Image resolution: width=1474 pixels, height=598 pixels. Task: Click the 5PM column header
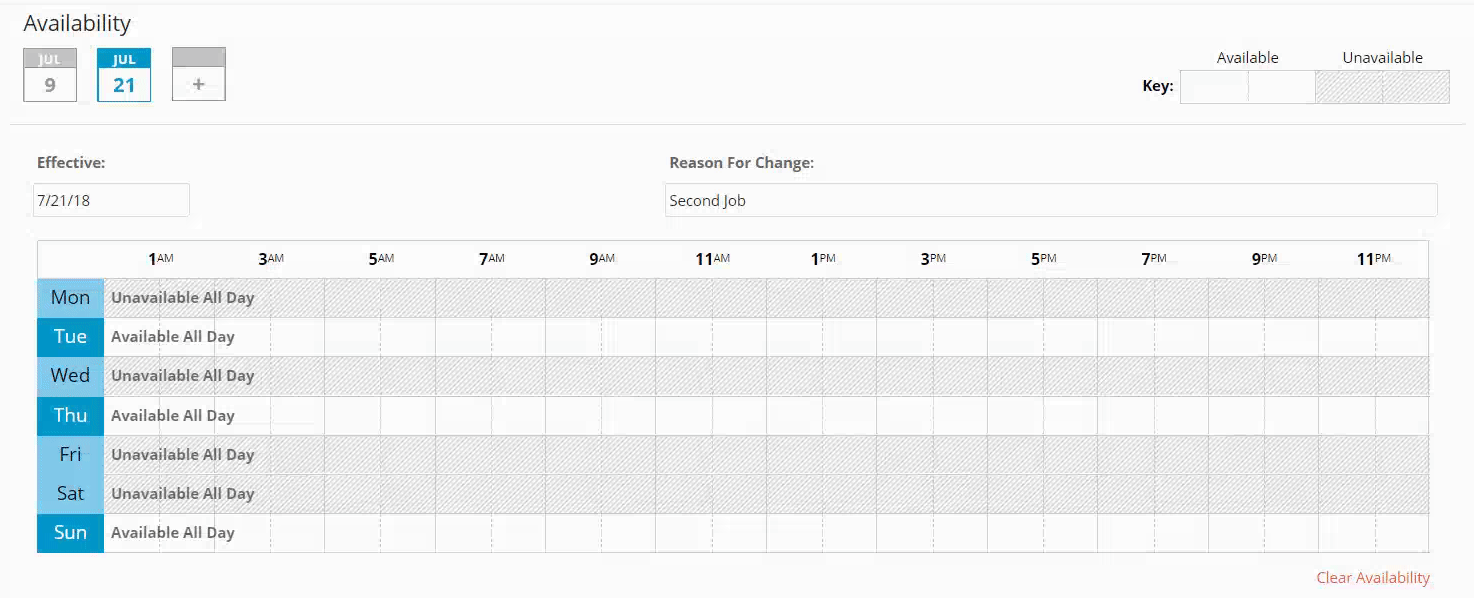point(1043,259)
